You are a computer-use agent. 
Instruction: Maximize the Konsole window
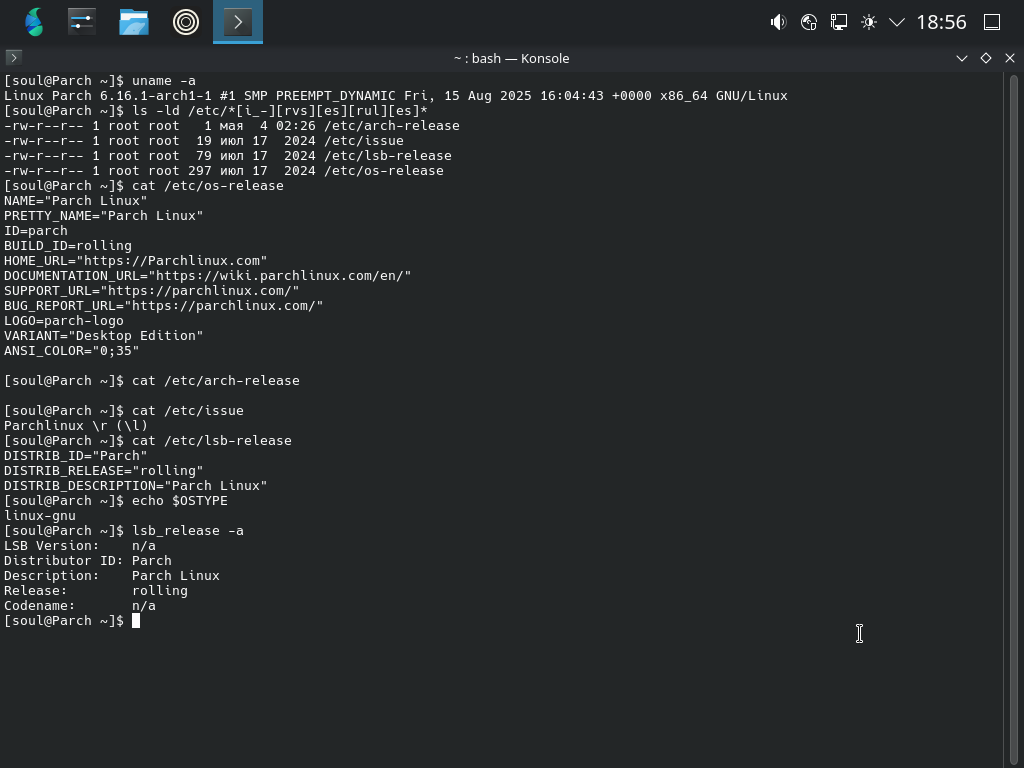986,58
